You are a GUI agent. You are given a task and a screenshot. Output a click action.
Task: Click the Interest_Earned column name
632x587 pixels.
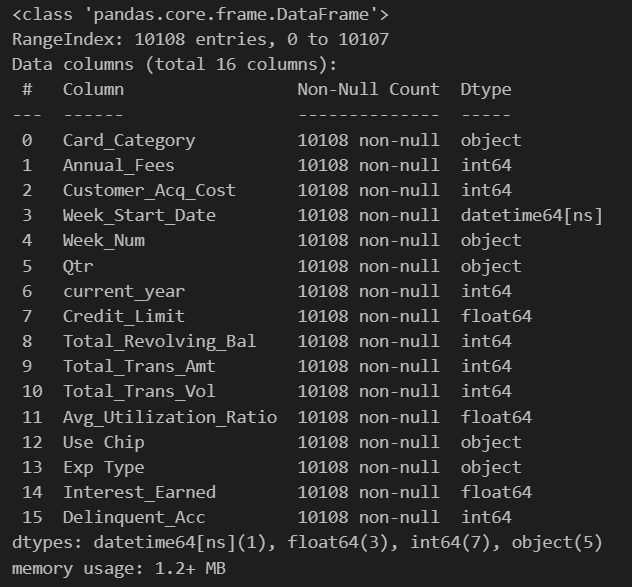(x=139, y=492)
